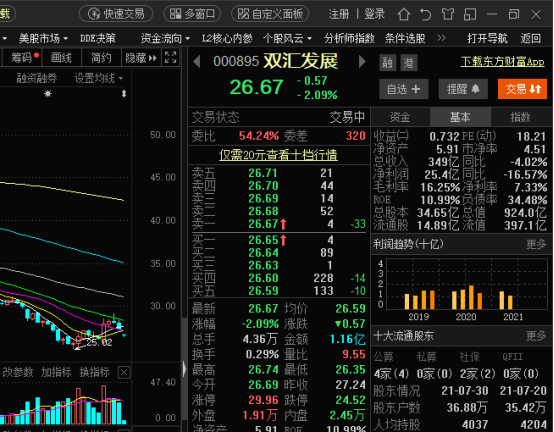The image size is (554, 432).
Task: Open DDE决策 menu
Action: (98, 38)
